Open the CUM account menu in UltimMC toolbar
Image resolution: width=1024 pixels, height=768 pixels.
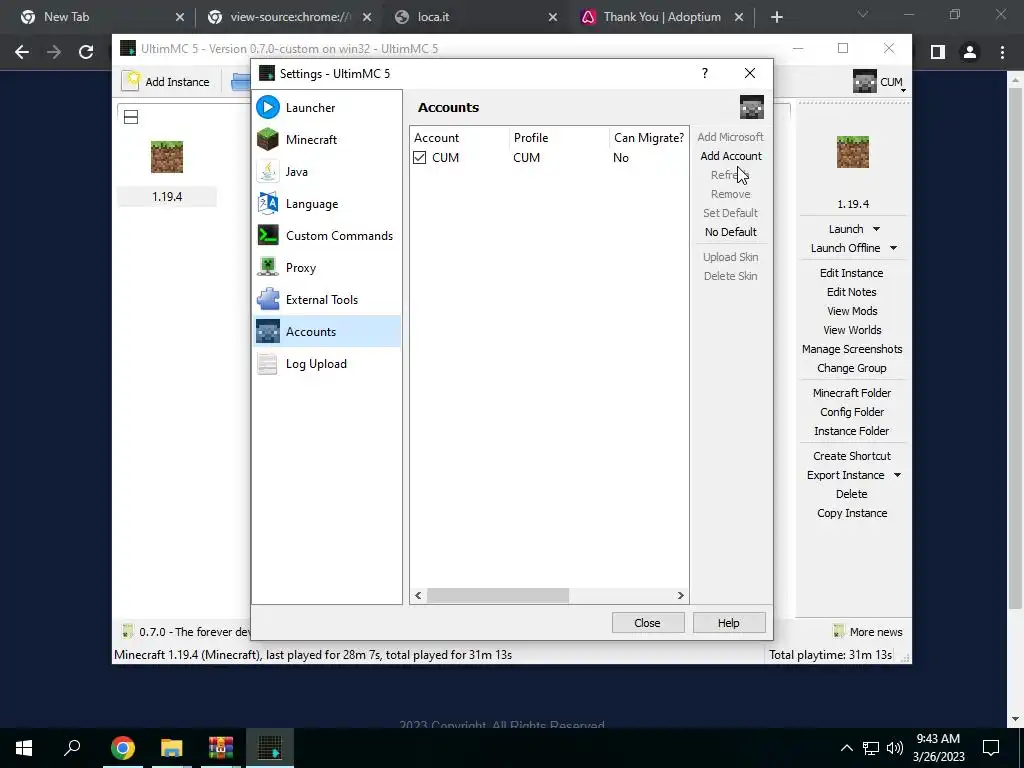(880, 82)
